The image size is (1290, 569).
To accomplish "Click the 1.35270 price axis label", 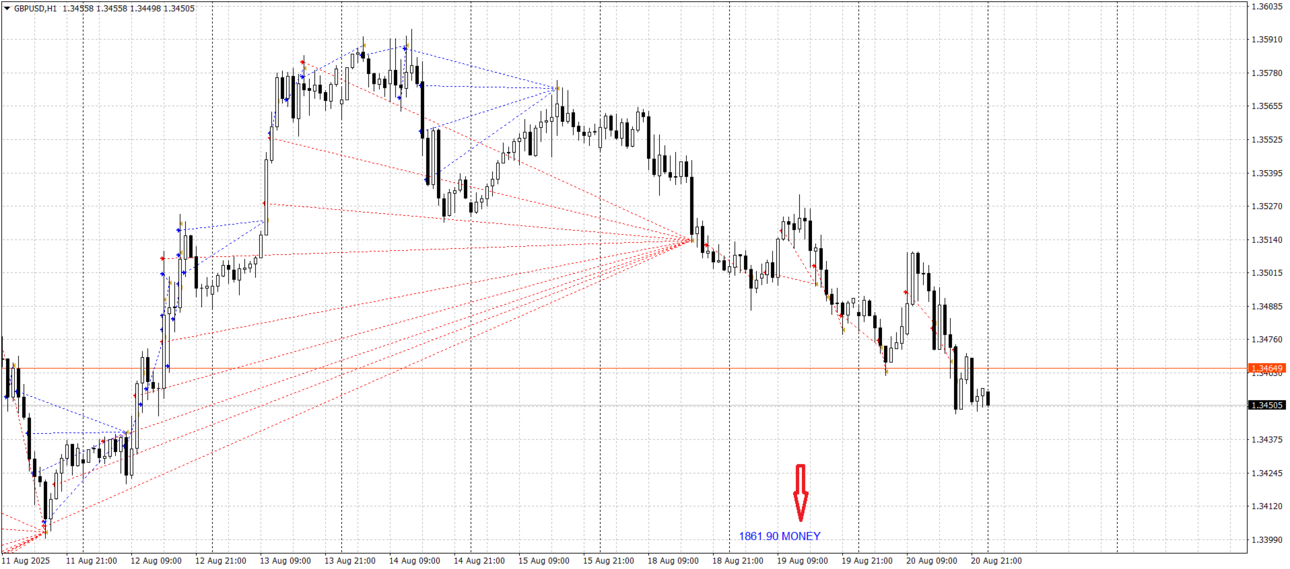I will click(1267, 206).
